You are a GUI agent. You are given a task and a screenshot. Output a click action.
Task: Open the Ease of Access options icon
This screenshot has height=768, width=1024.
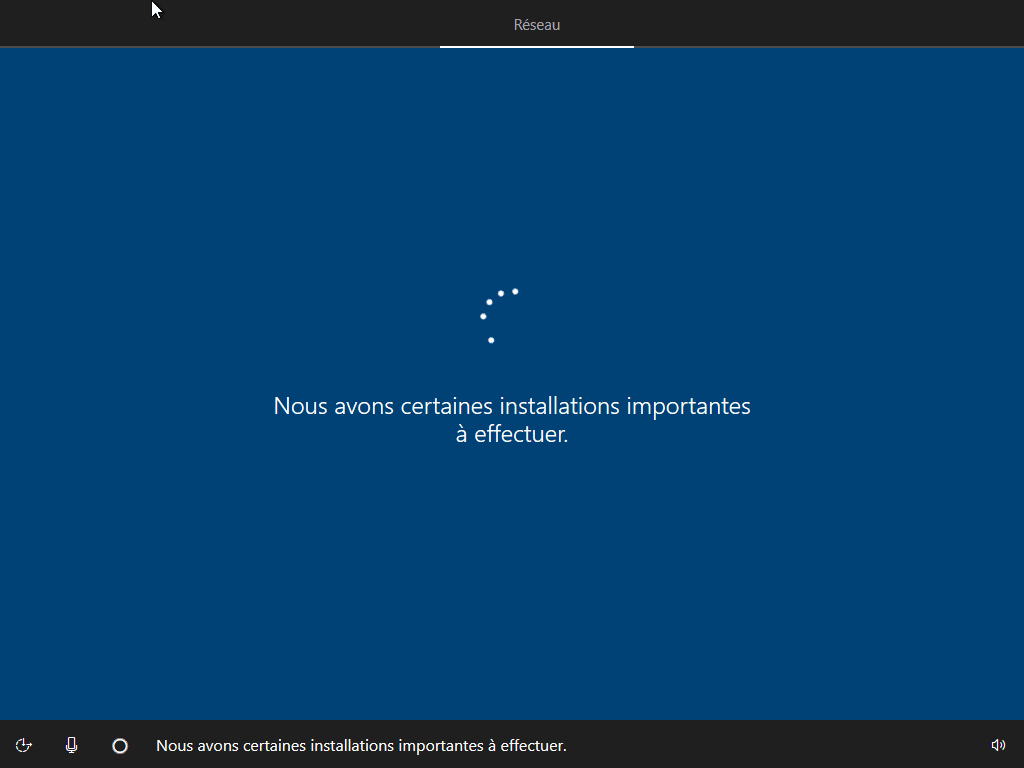pyautogui.click(x=24, y=745)
